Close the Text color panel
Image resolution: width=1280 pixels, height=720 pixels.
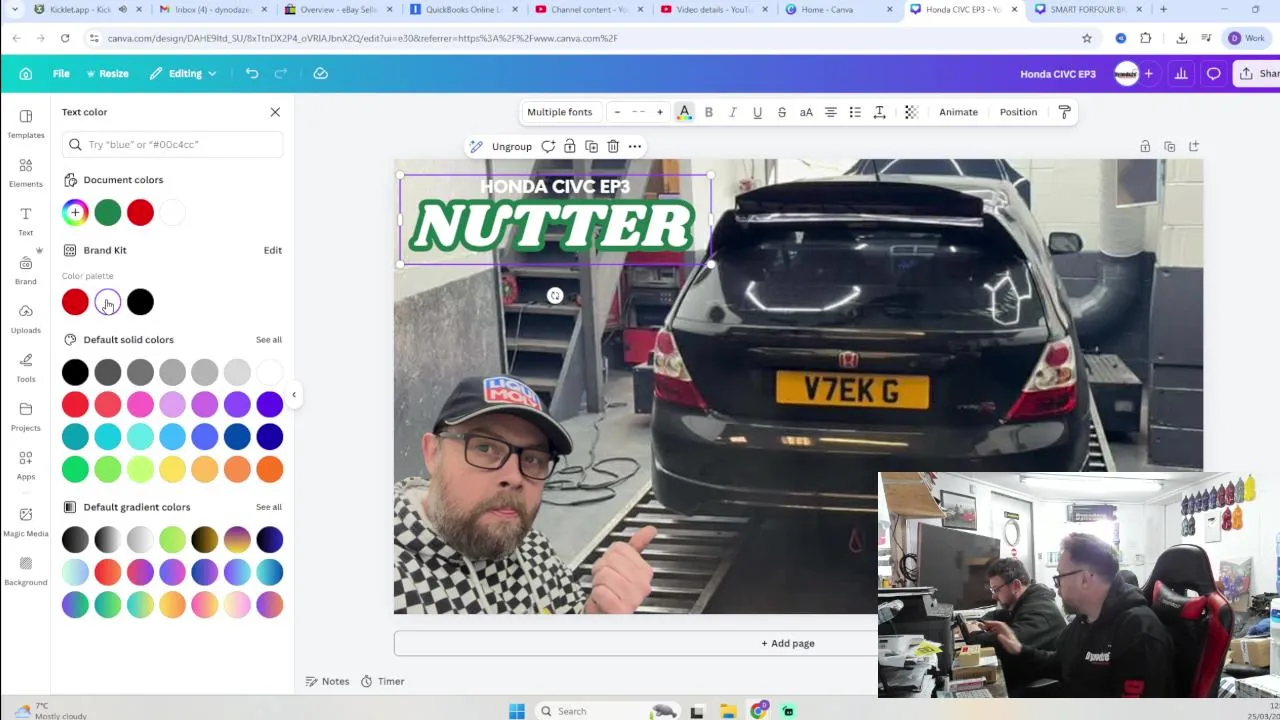click(275, 112)
